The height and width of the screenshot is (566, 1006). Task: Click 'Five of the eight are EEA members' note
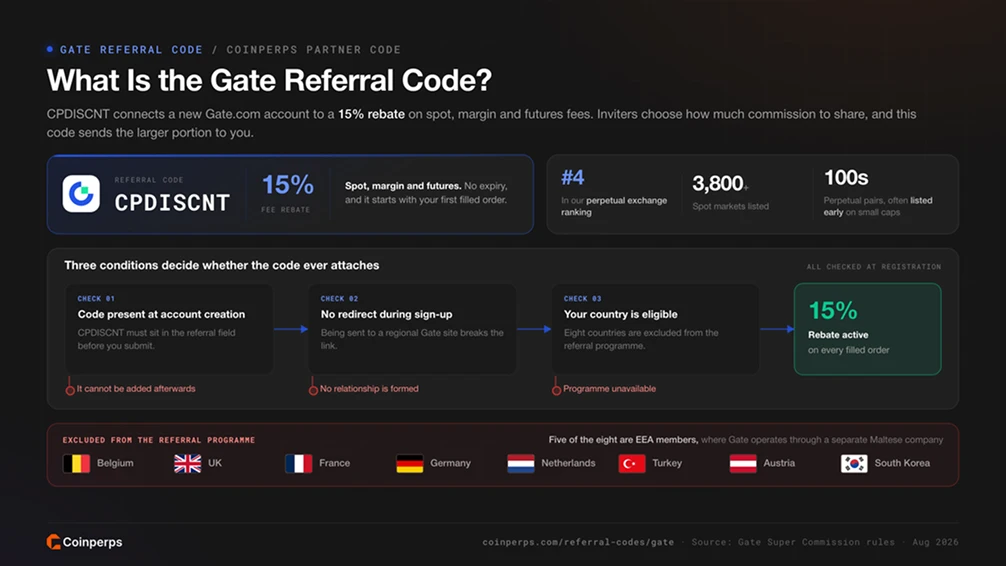pyautogui.click(x=623, y=440)
